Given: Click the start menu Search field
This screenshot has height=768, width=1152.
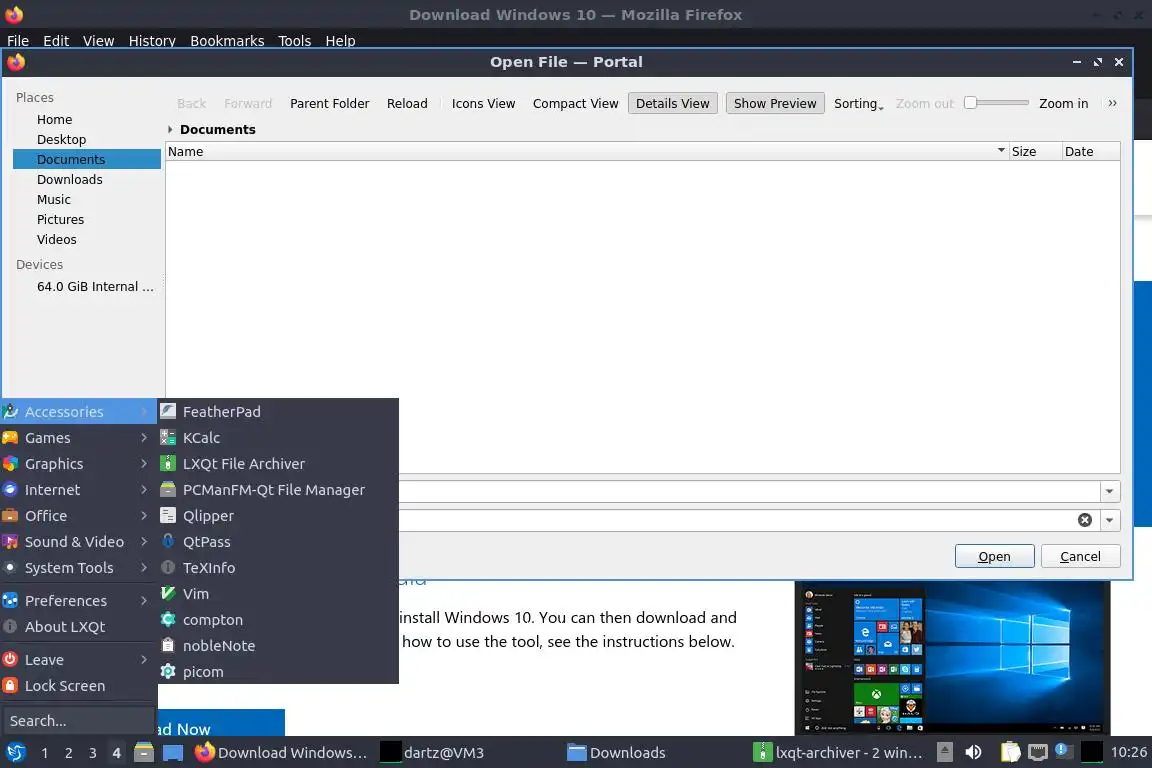Looking at the screenshot, I should 79,721.
